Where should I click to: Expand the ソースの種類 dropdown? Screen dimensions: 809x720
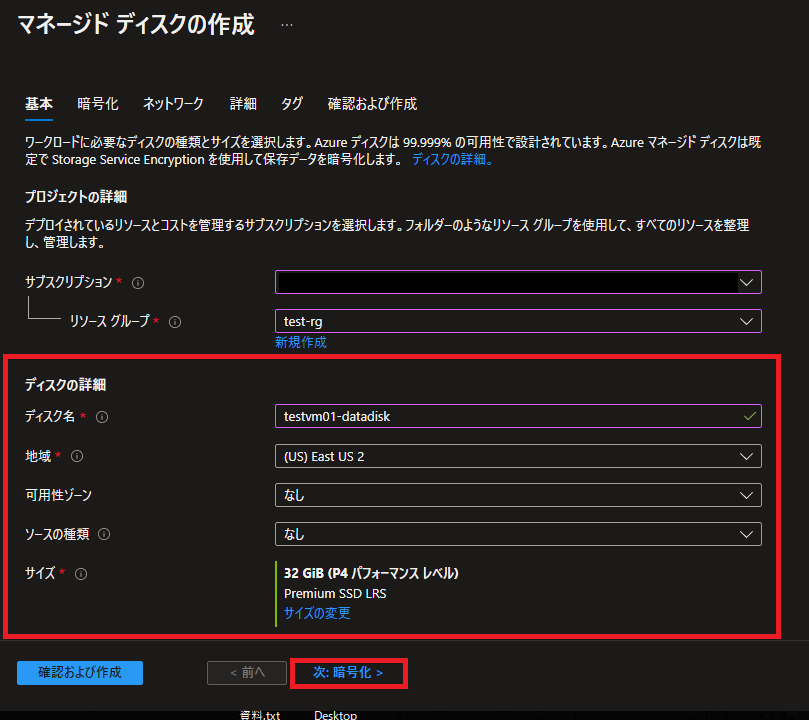click(518, 534)
